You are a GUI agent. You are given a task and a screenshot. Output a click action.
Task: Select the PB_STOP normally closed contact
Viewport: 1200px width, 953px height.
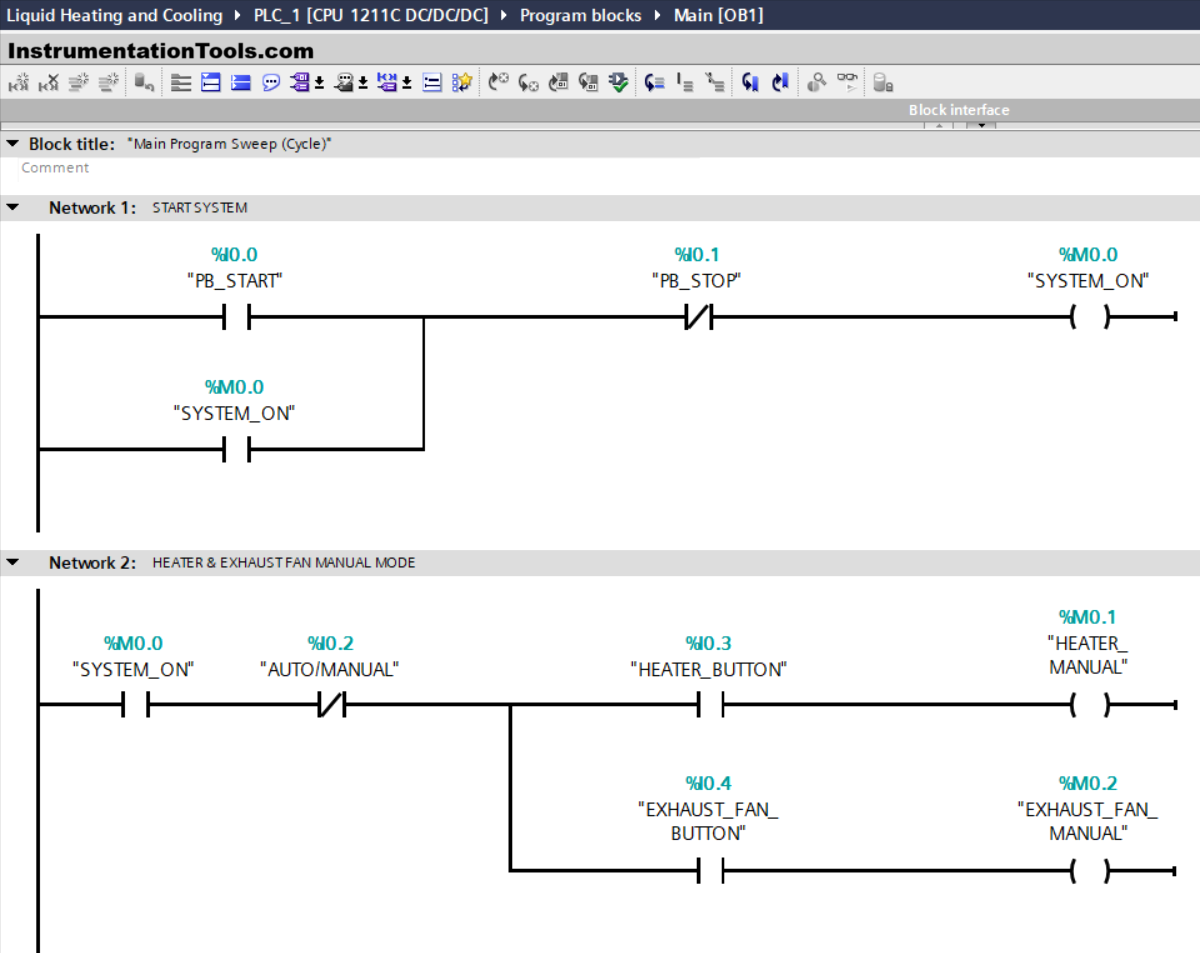pyautogui.click(x=697, y=318)
